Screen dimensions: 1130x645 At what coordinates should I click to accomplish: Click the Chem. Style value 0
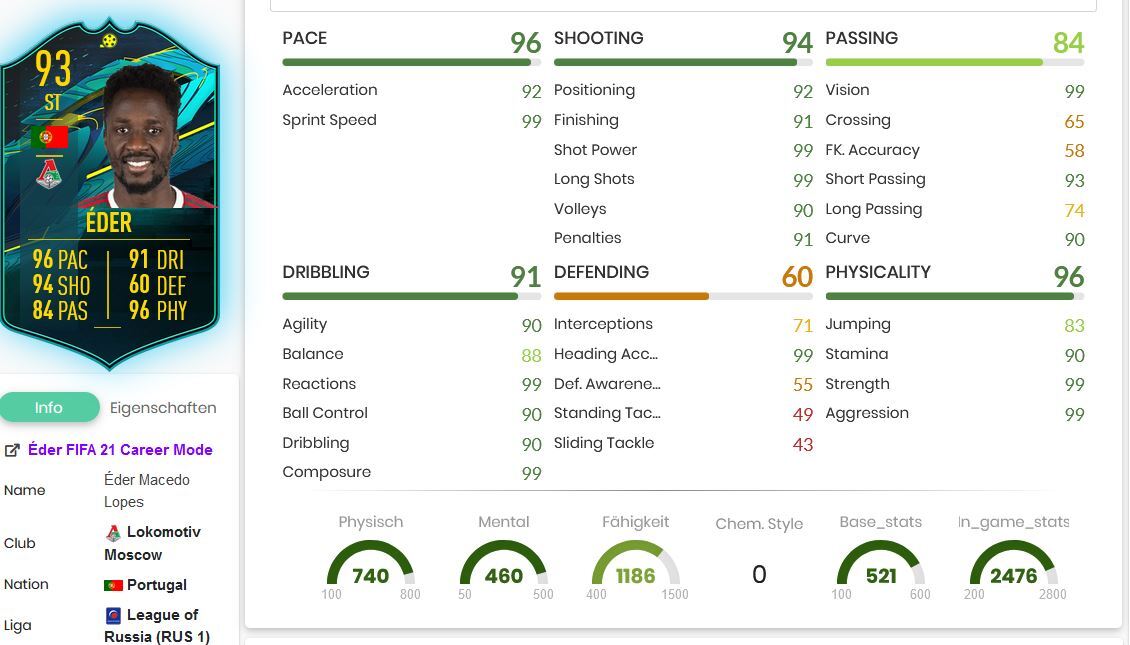coord(759,574)
